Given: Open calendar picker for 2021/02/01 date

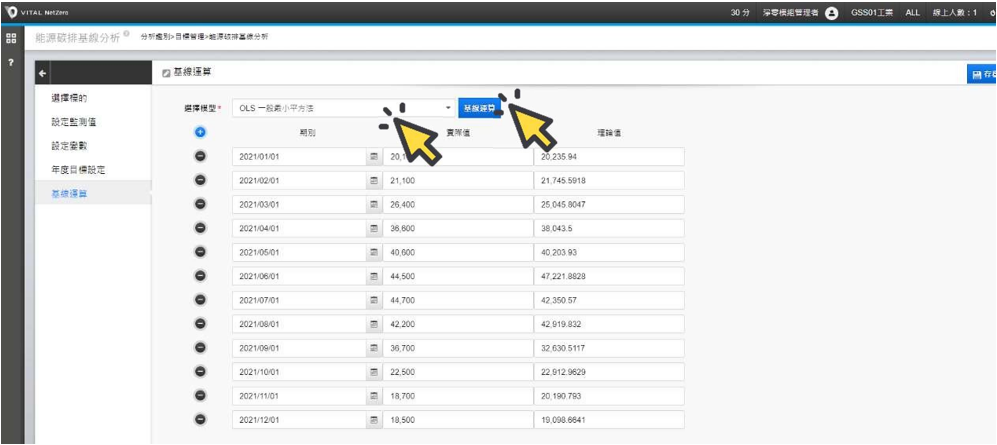Looking at the screenshot, I should coord(374,181).
